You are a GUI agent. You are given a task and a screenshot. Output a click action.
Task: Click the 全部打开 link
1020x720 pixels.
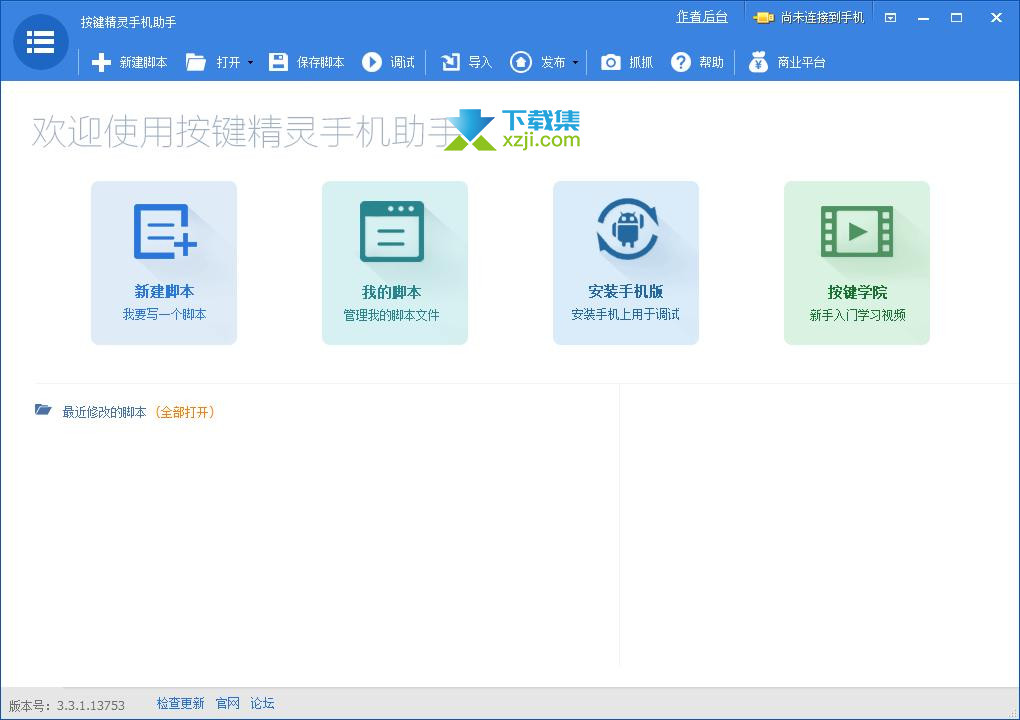click(185, 412)
